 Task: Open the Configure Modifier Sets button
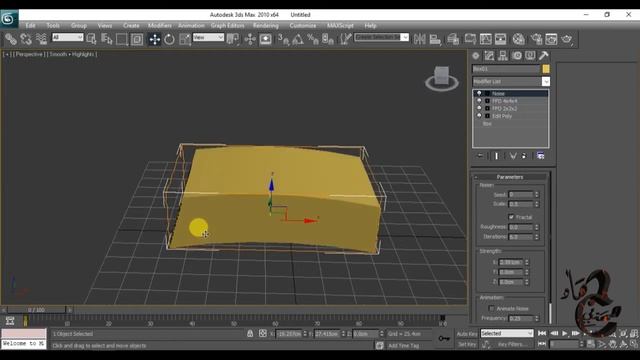tap(540, 156)
